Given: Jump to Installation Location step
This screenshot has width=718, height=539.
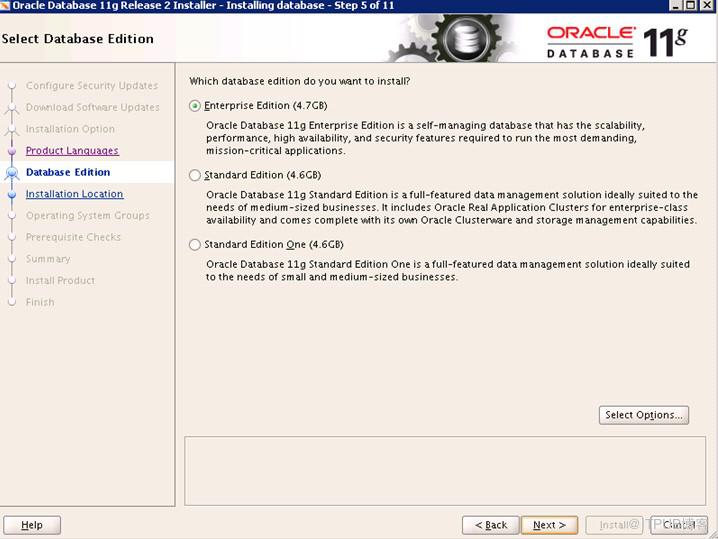Looking at the screenshot, I should 75,194.
